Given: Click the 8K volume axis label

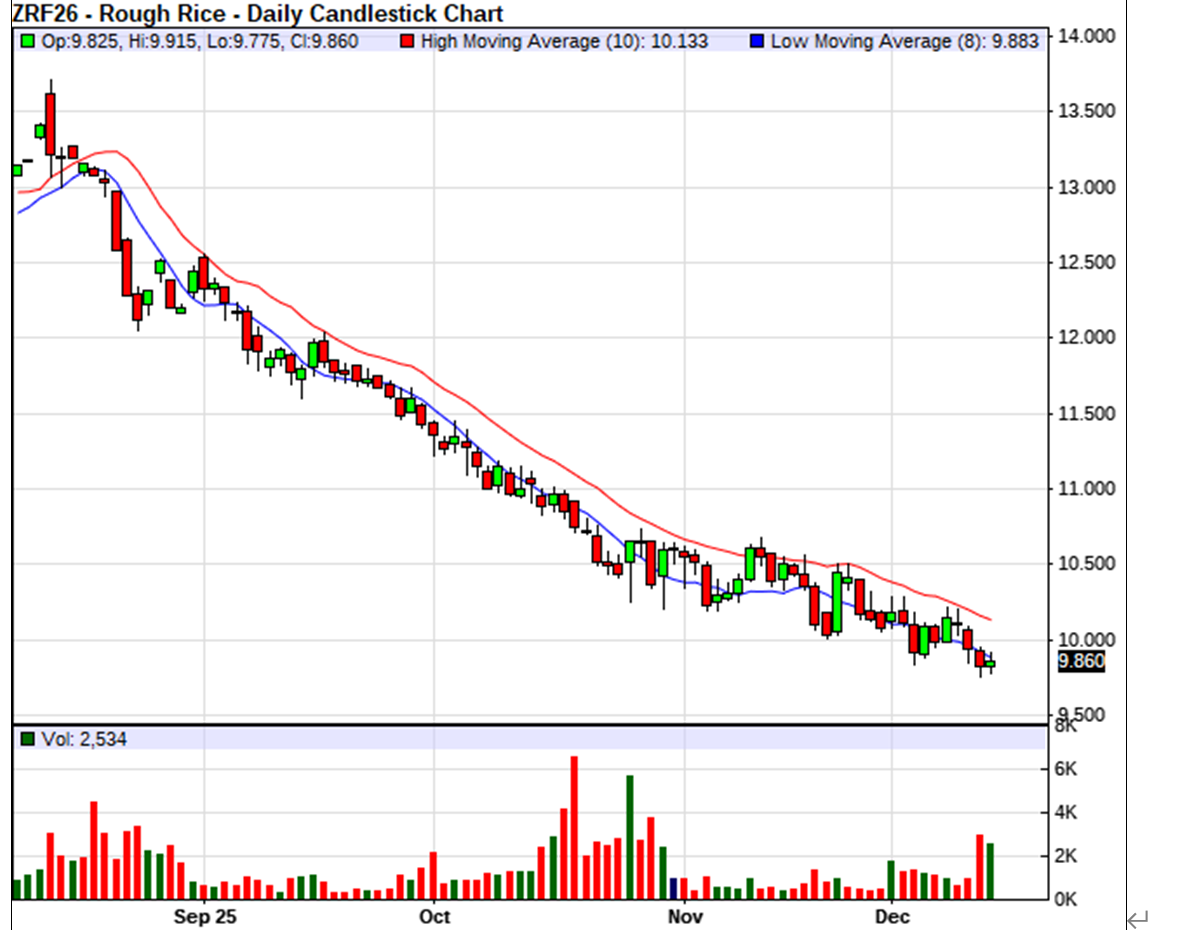Looking at the screenshot, I should click(x=1068, y=725).
